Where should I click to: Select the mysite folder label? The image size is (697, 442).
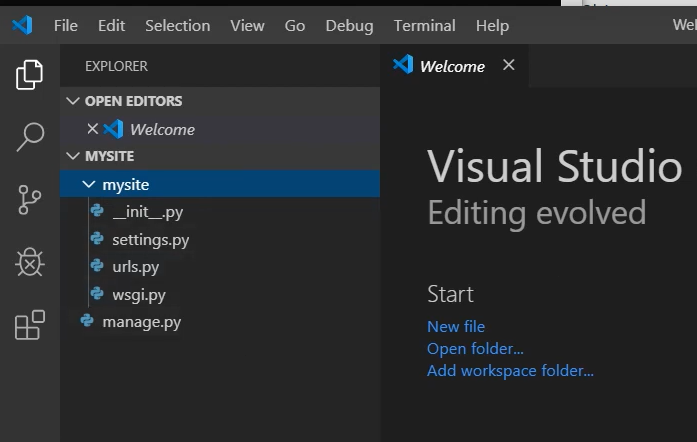126,184
